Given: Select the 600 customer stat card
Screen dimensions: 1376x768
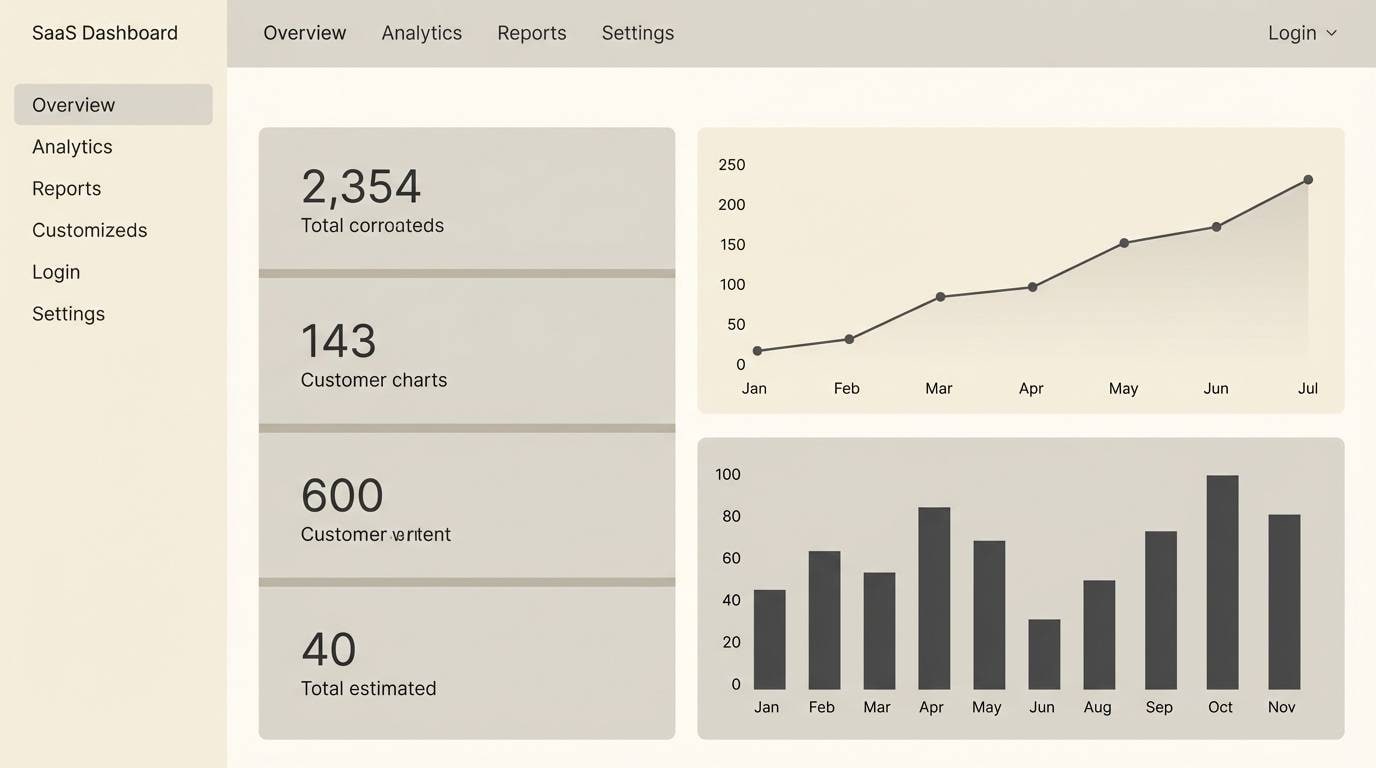Looking at the screenshot, I should (466, 506).
